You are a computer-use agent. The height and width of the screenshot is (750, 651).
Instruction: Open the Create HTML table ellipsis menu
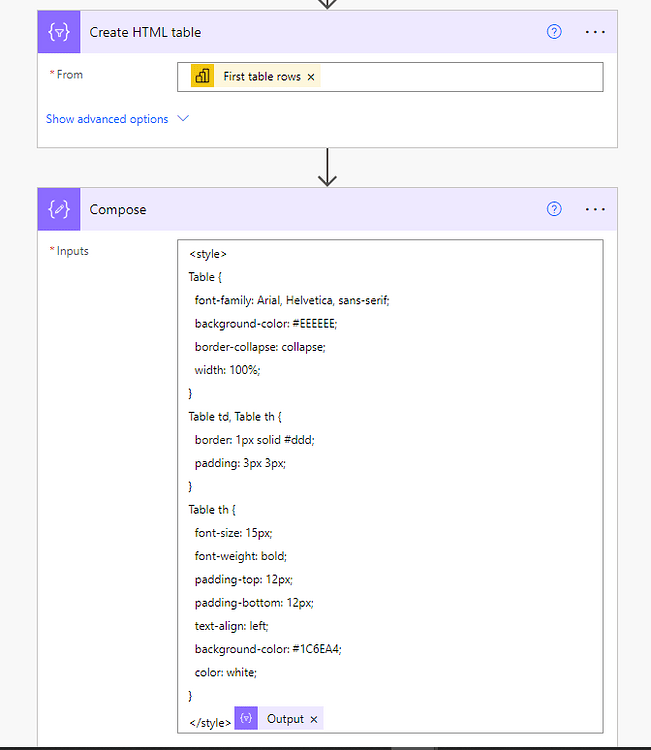(x=595, y=32)
